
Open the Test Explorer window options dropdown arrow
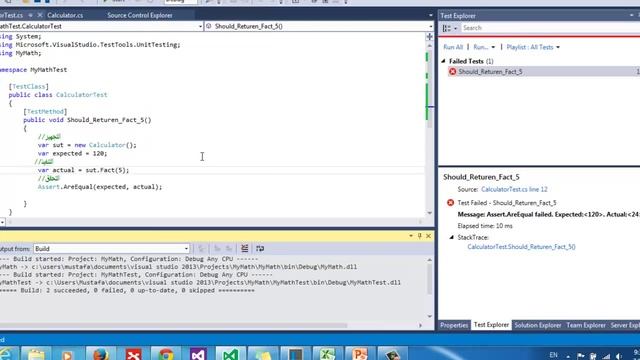pyautogui.click(x=631, y=16)
